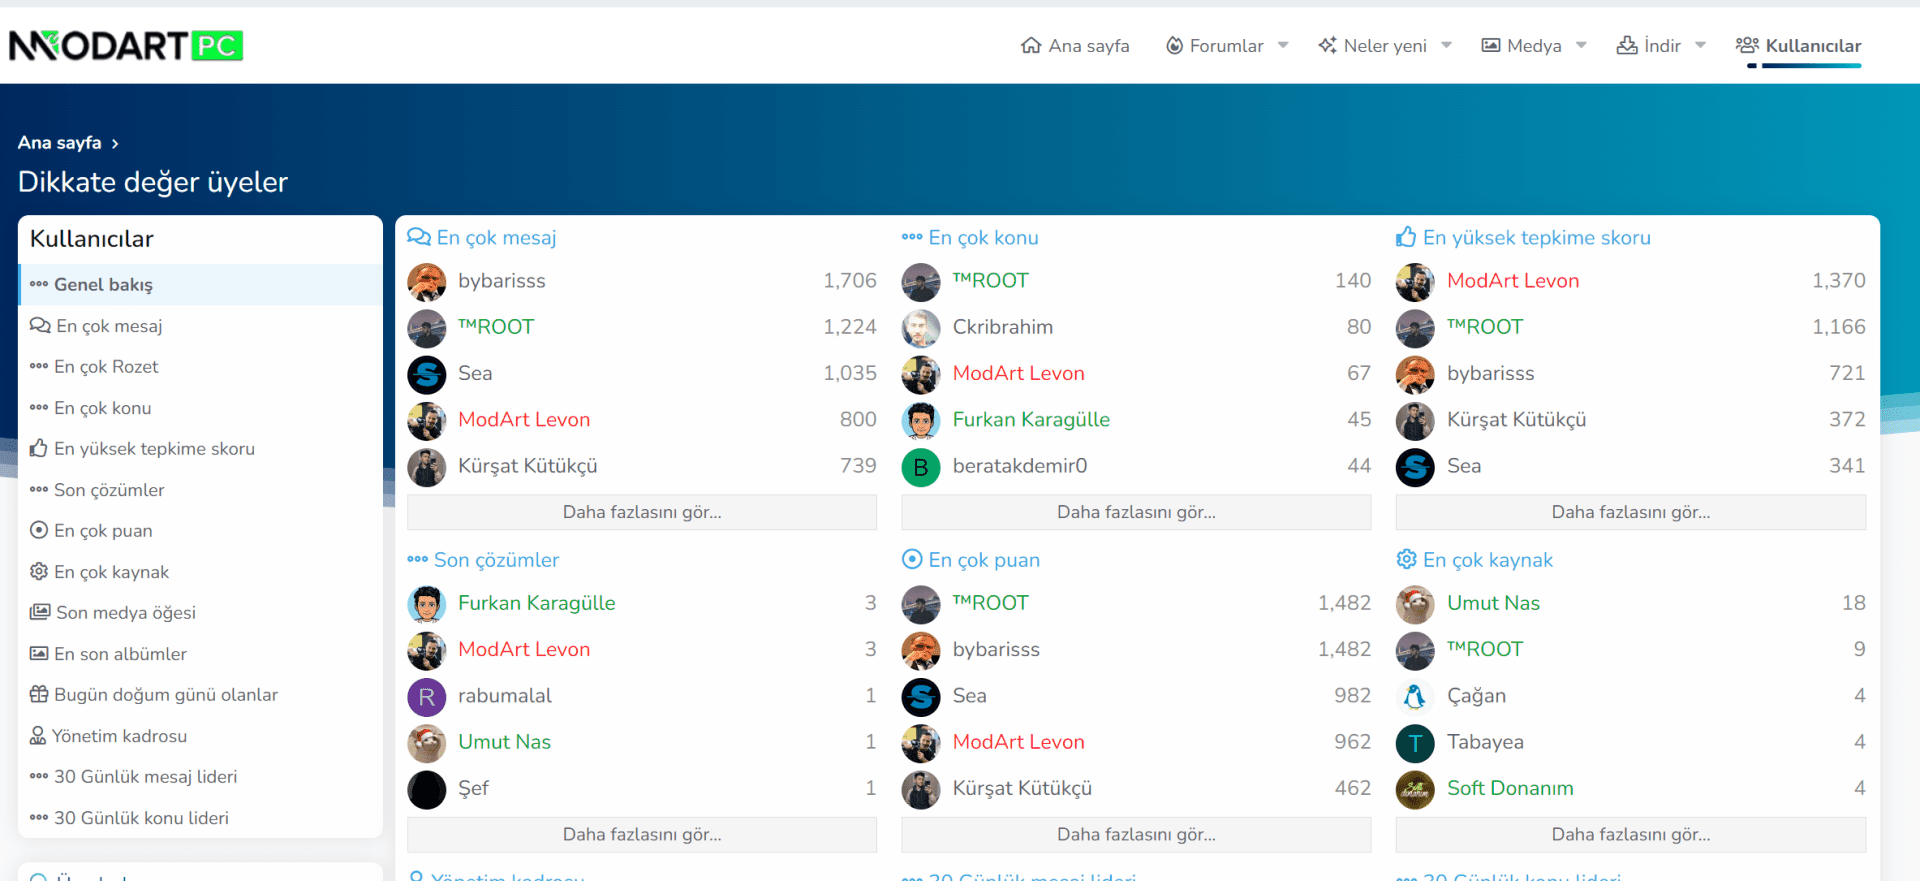Click the speech bubble icon beside En çok mesaj heading
Viewport: 1920px width, 881px height.
pyautogui.click(x=418, y=238)
